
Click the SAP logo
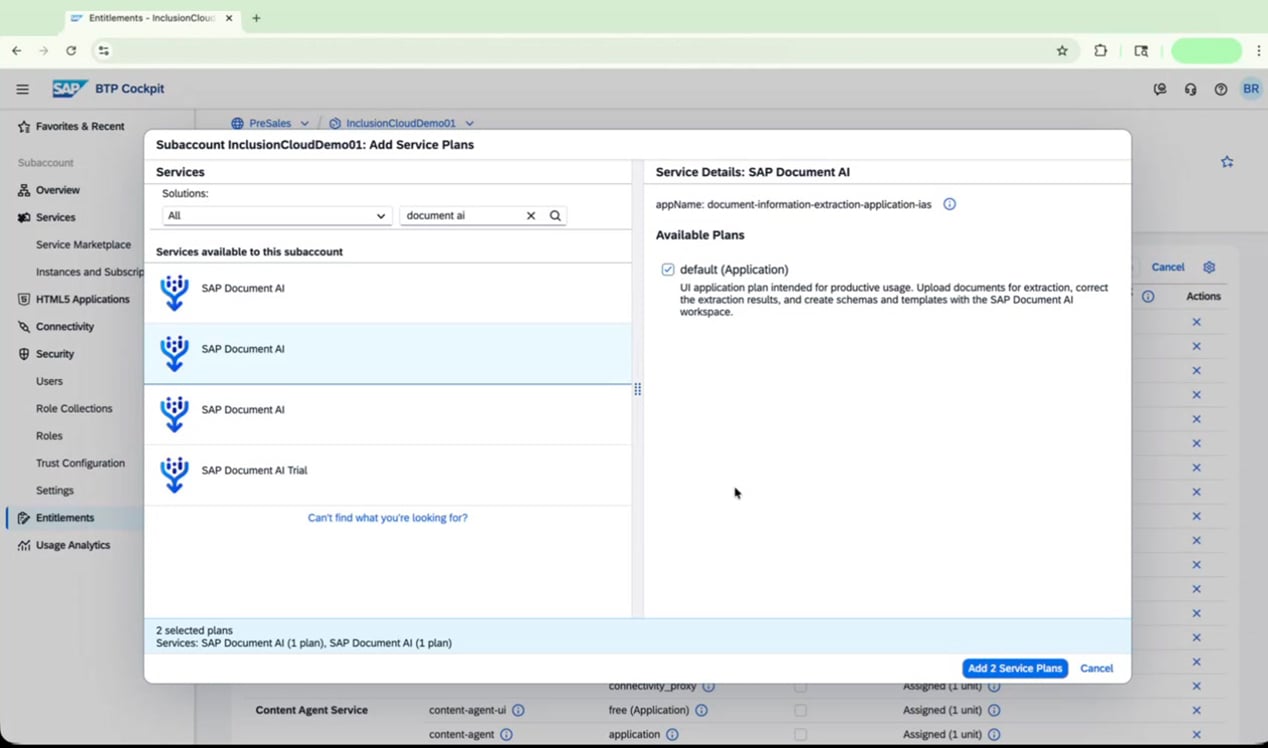point(70,89)
